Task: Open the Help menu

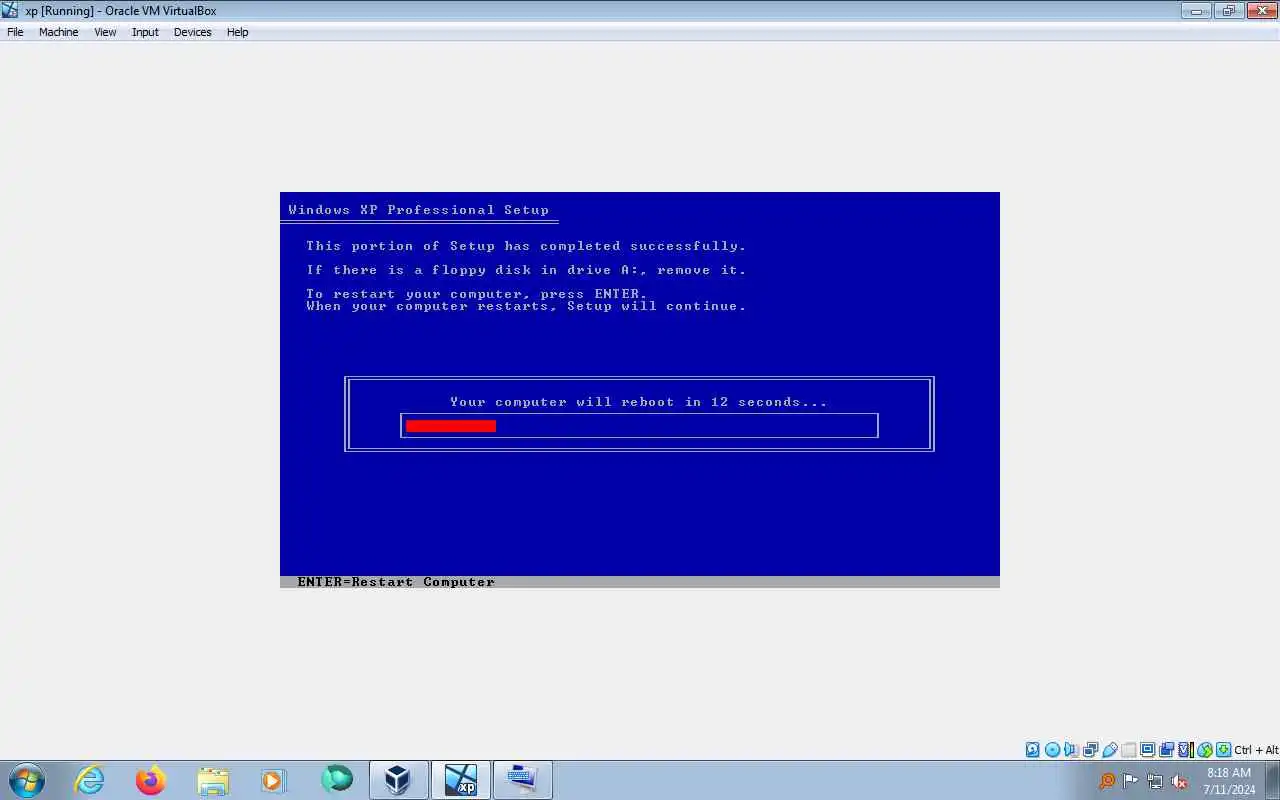Action: pos(237,32)
